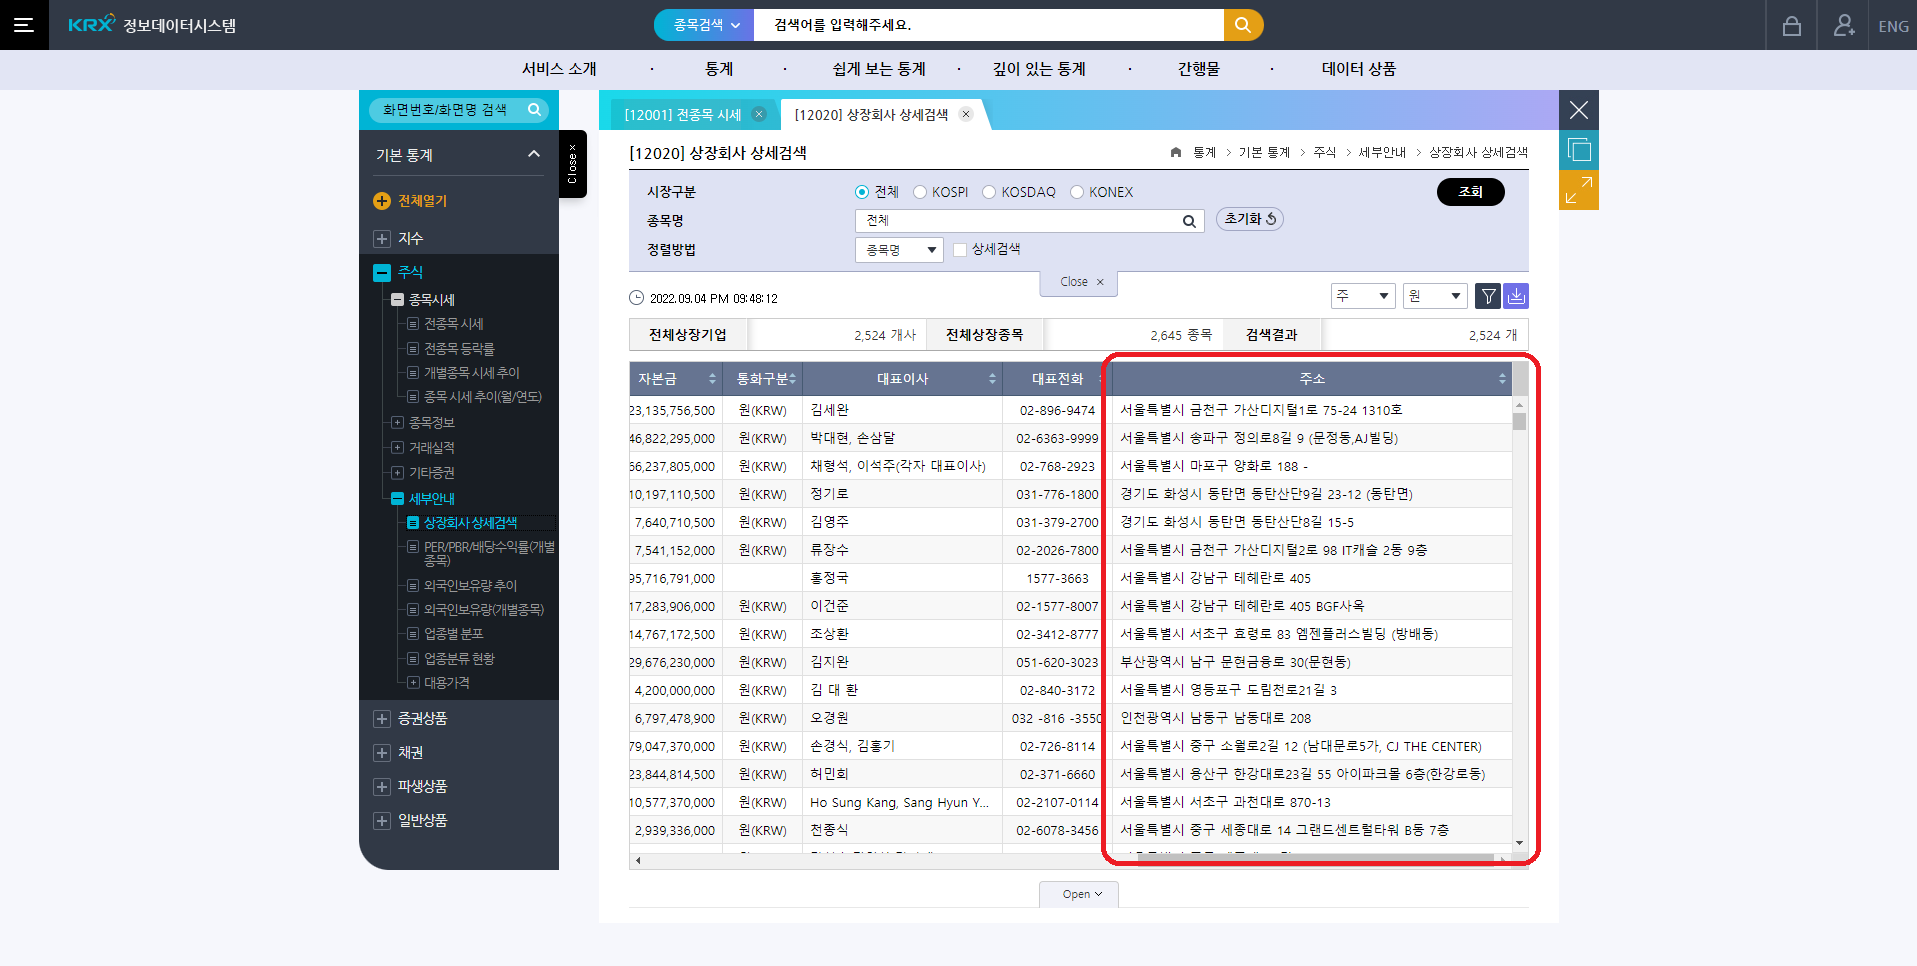Image resolution: width=1917 pixels, height=966 pixels.
Task: Open 간행물 menu
Action: coord(1199,69)
